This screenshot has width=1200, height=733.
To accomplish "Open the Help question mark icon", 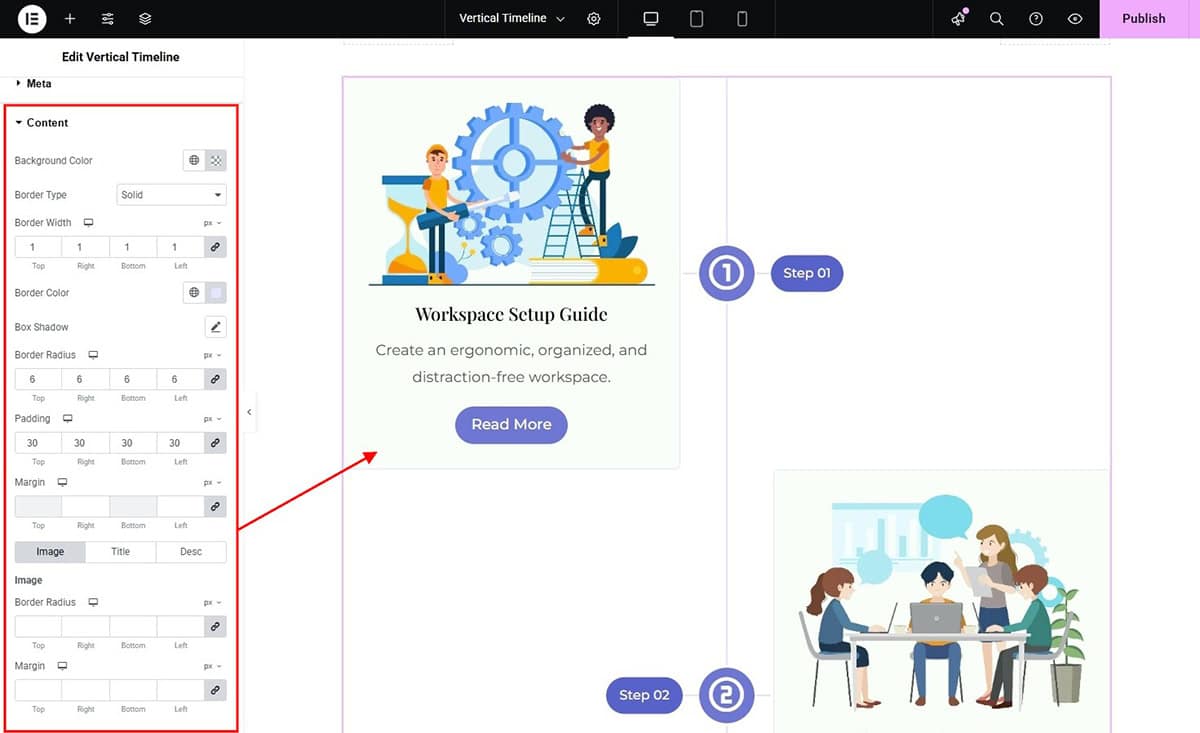I will coord(1036,19).
